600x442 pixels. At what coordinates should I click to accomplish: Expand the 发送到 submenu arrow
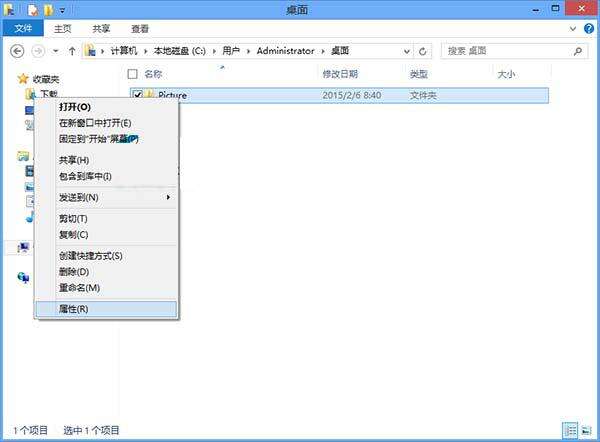point(168,197)
